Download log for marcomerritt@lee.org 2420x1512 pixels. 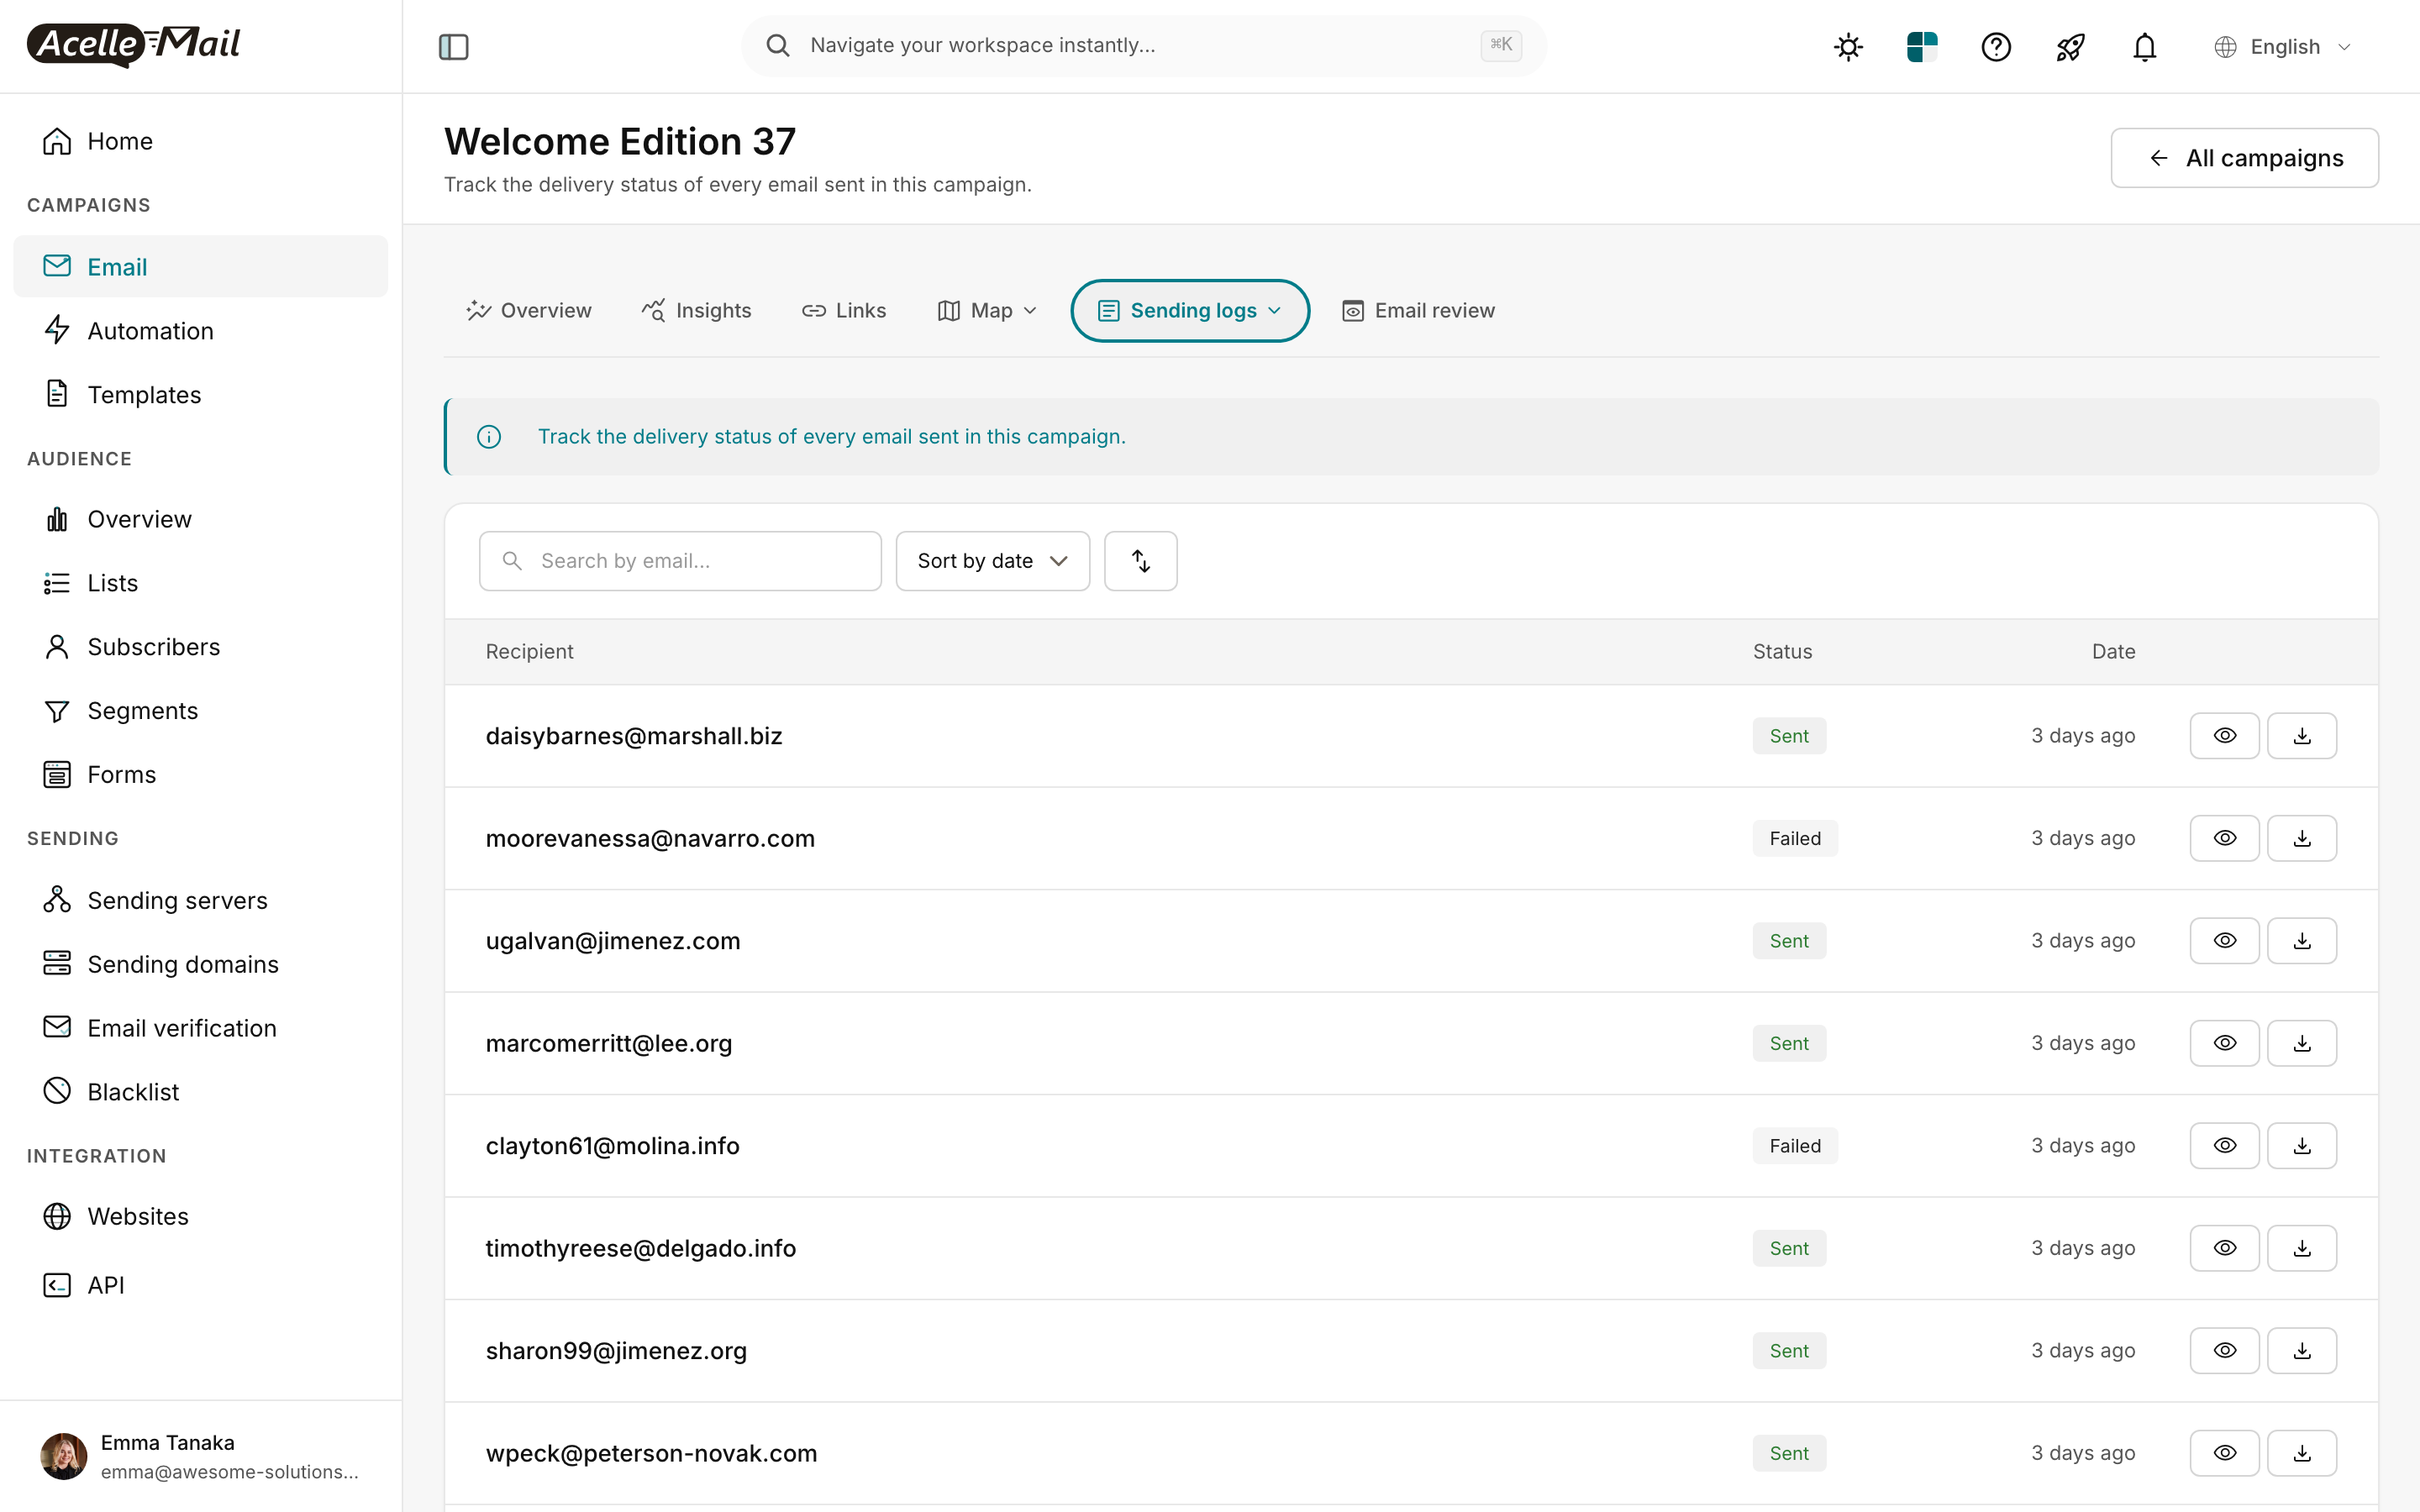pyautogui.click(x=2301, y=1043)
